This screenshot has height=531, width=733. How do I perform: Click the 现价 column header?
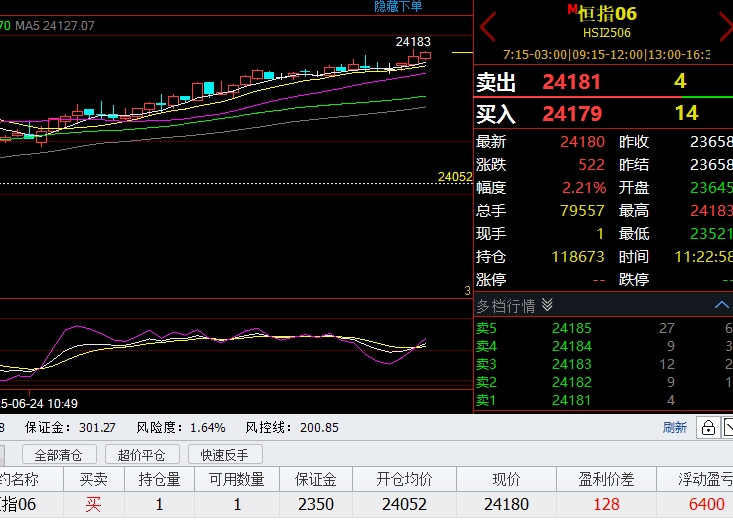(x=506, y=479)
